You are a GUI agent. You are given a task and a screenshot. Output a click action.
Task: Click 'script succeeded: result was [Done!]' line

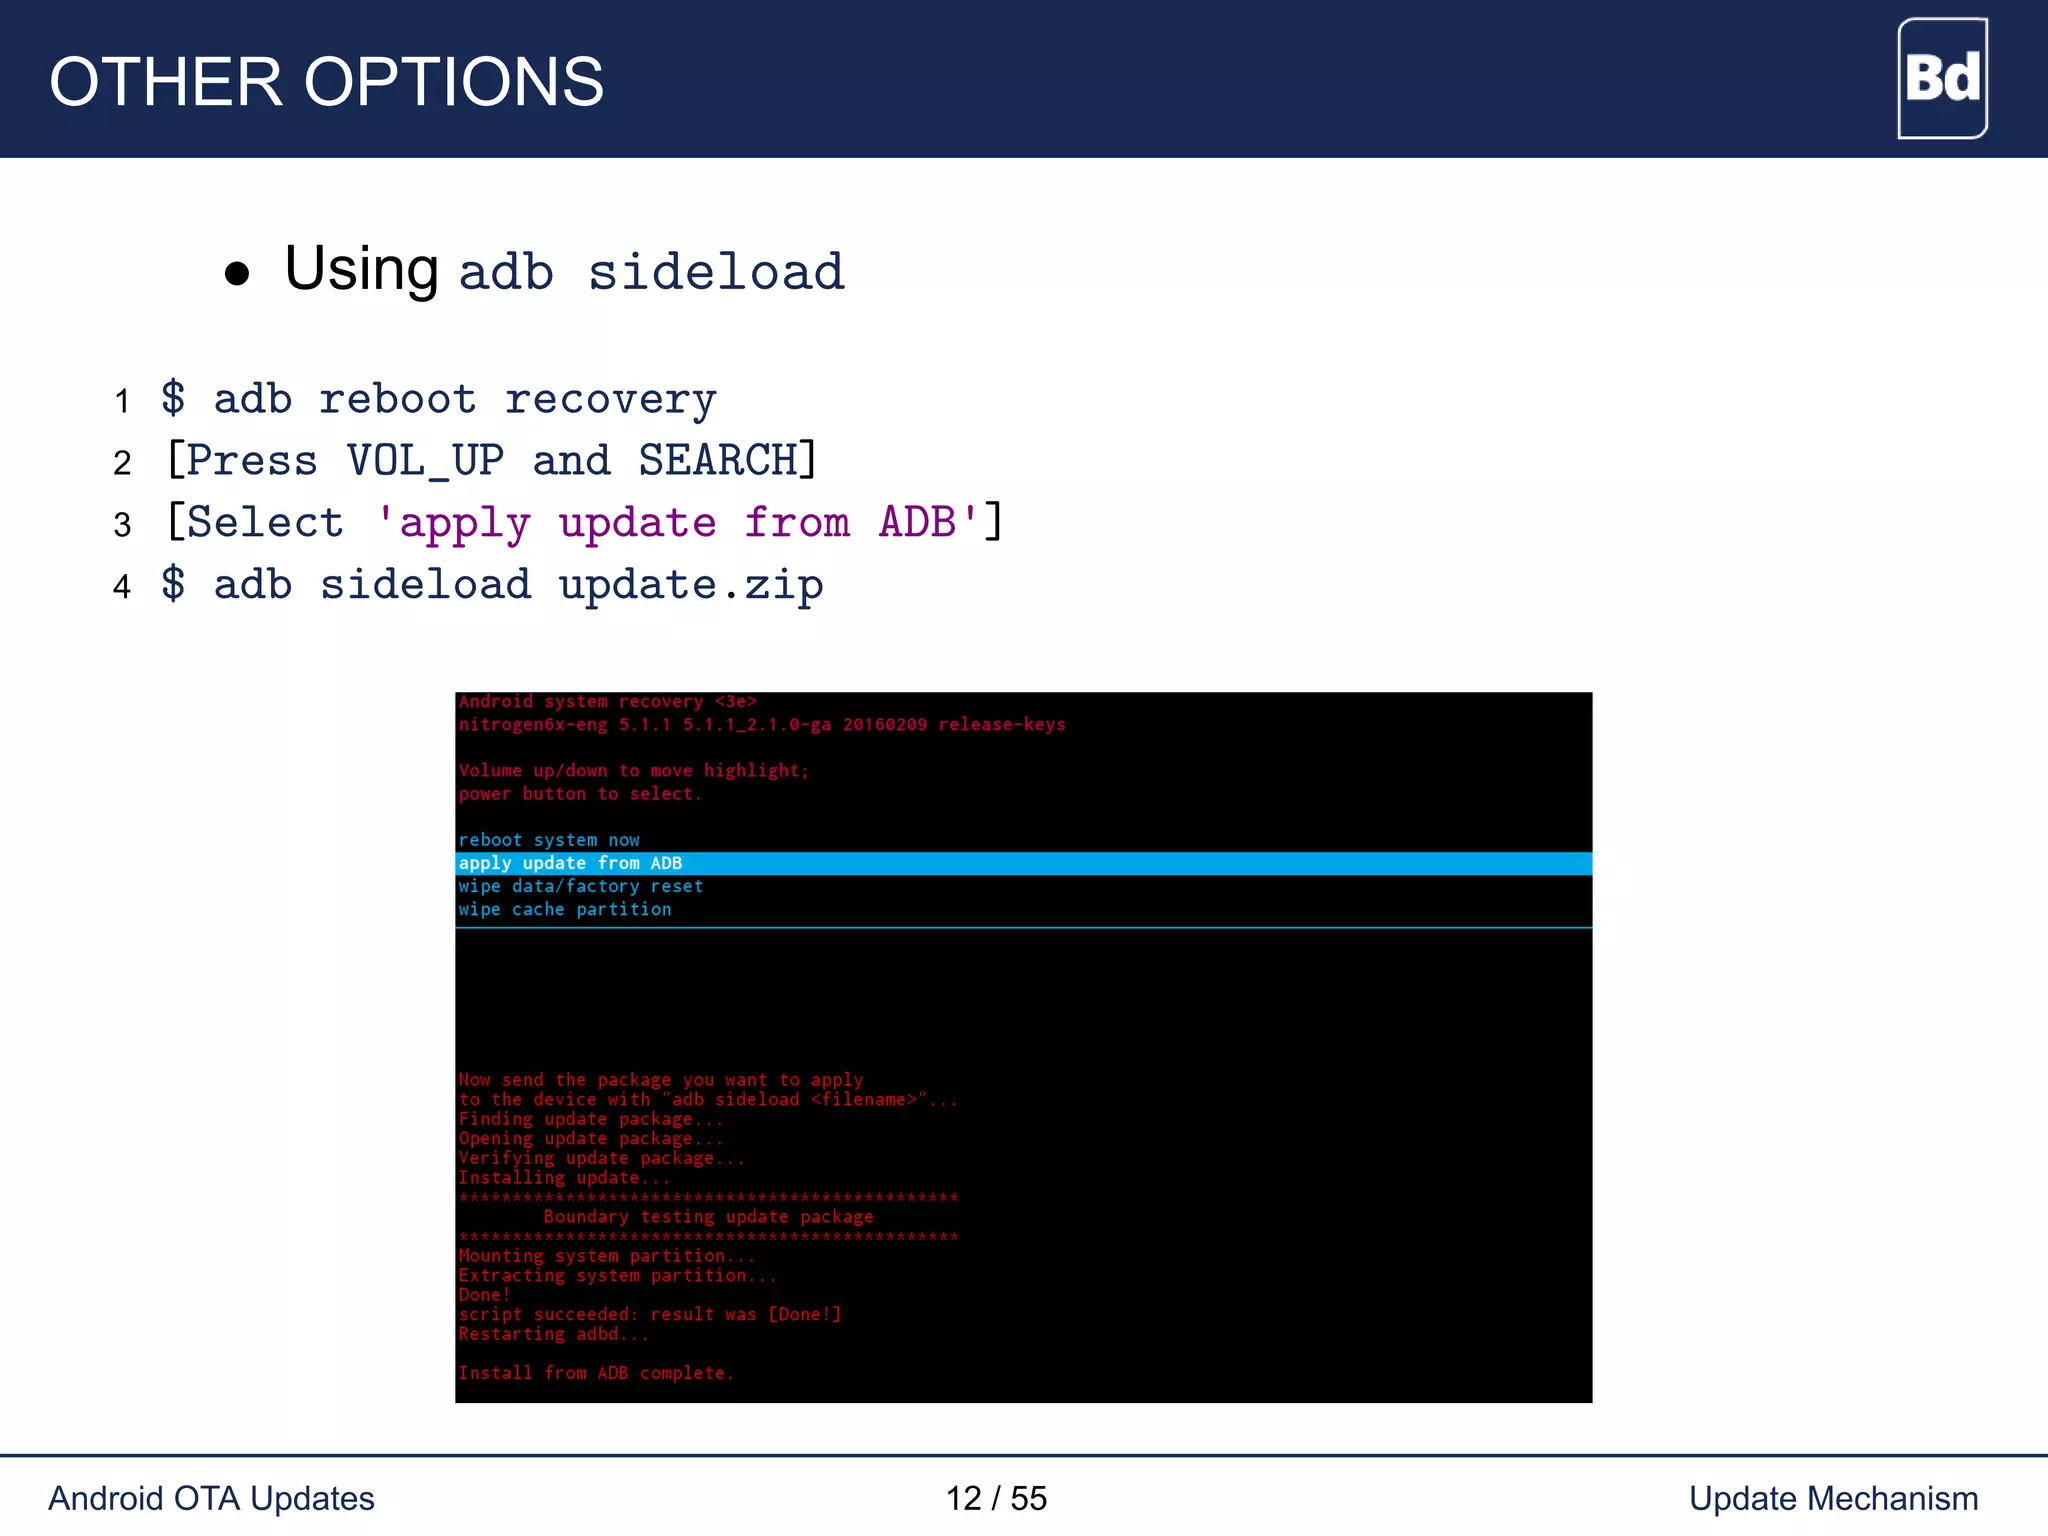click(650, 1314)
